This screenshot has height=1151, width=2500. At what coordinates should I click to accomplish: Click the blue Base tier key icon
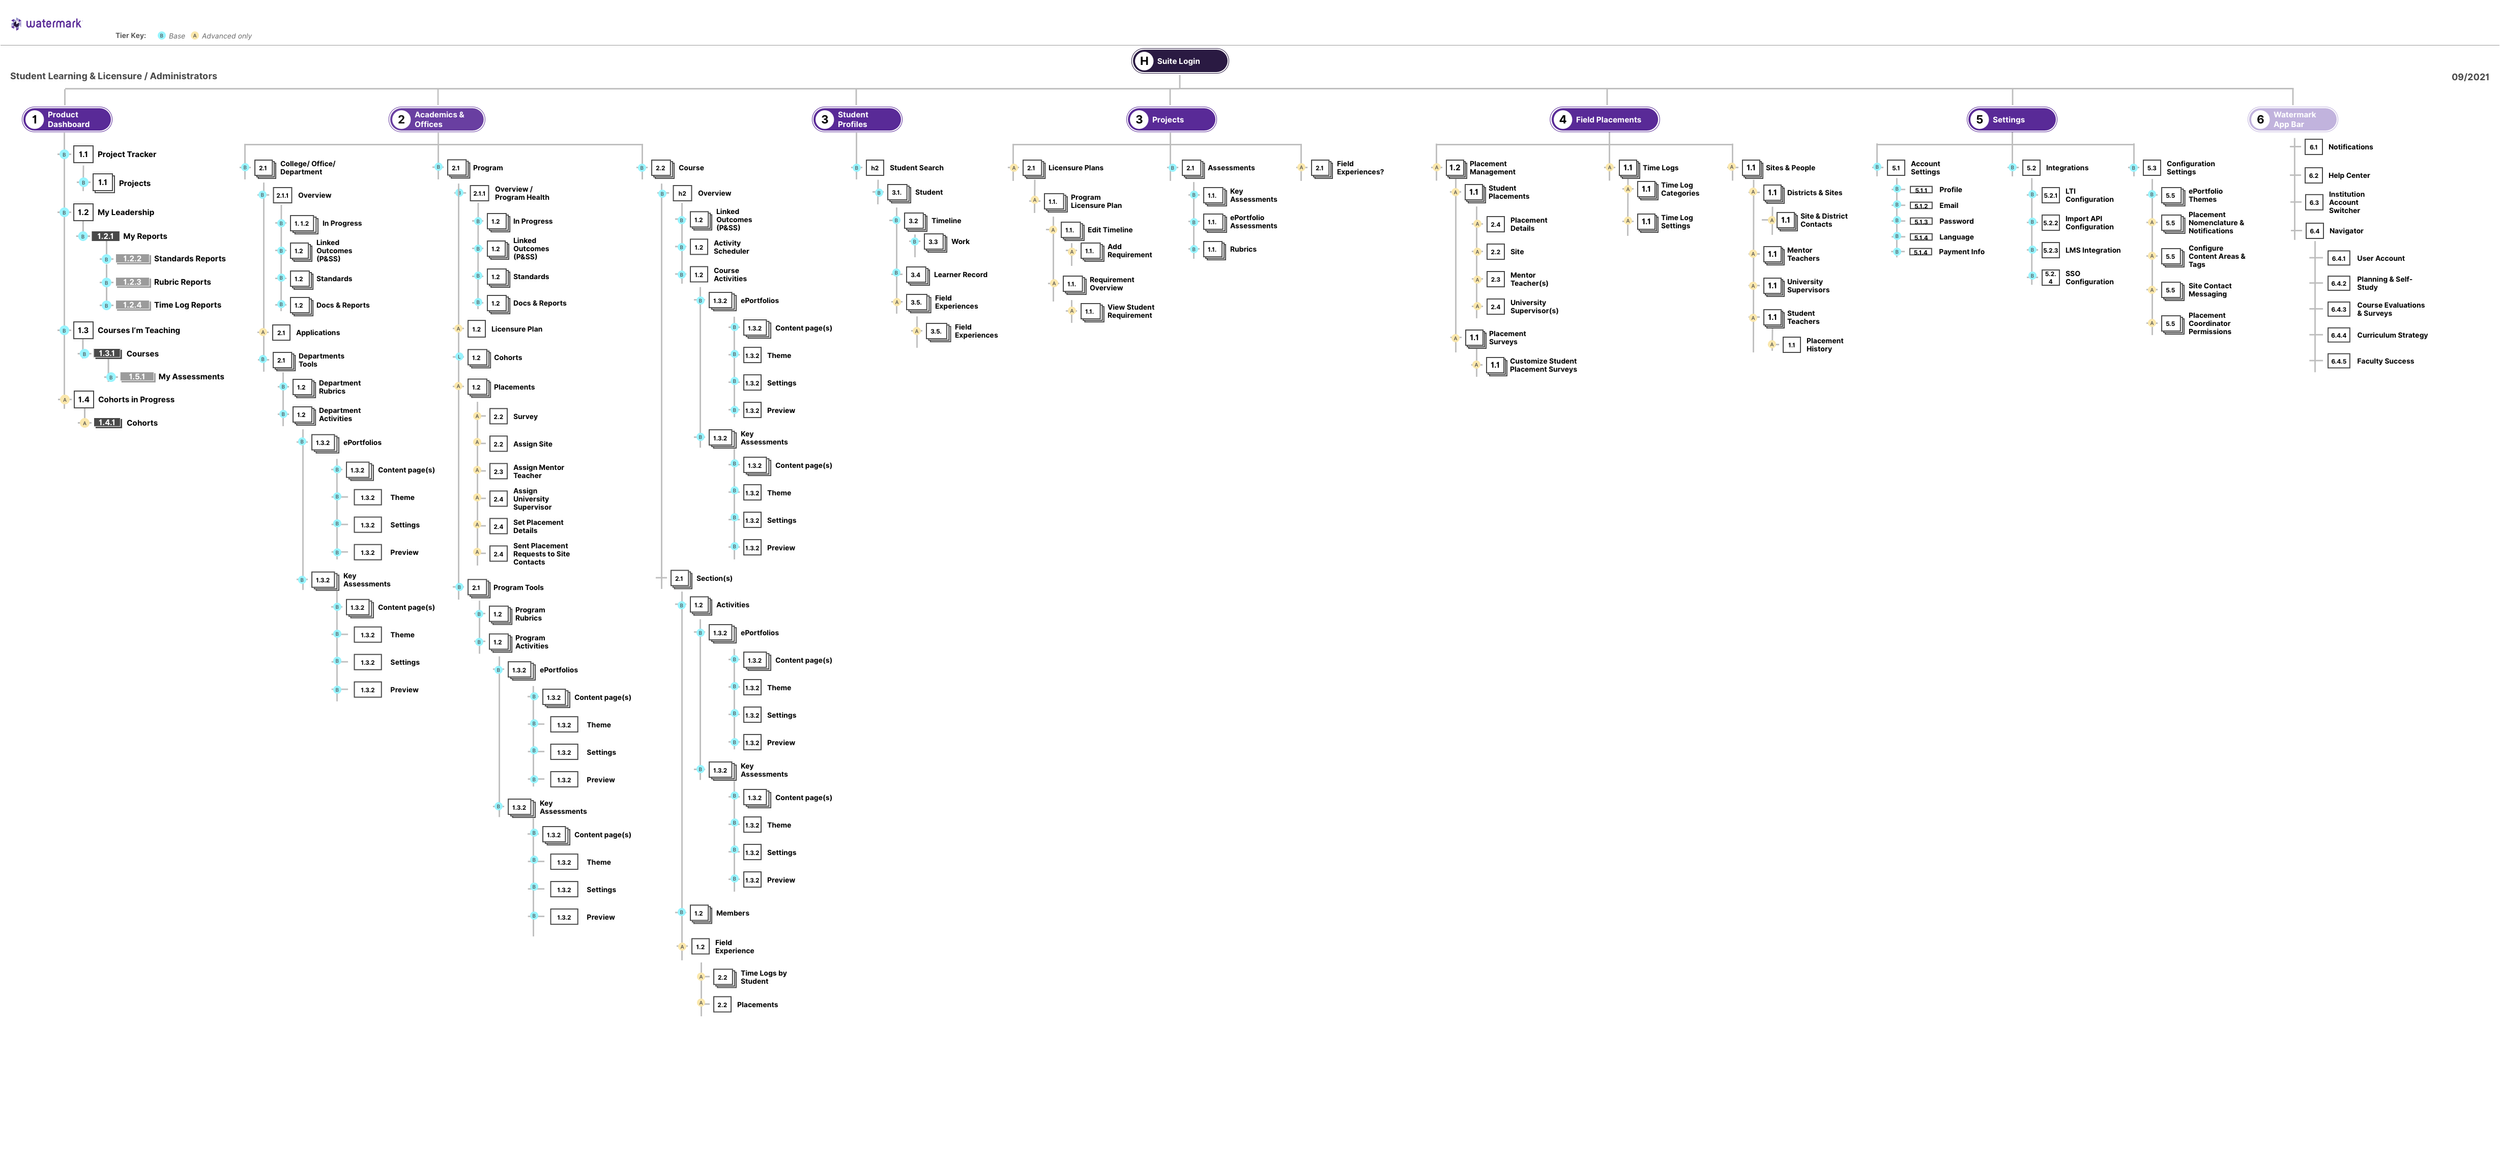pos(162,36)
